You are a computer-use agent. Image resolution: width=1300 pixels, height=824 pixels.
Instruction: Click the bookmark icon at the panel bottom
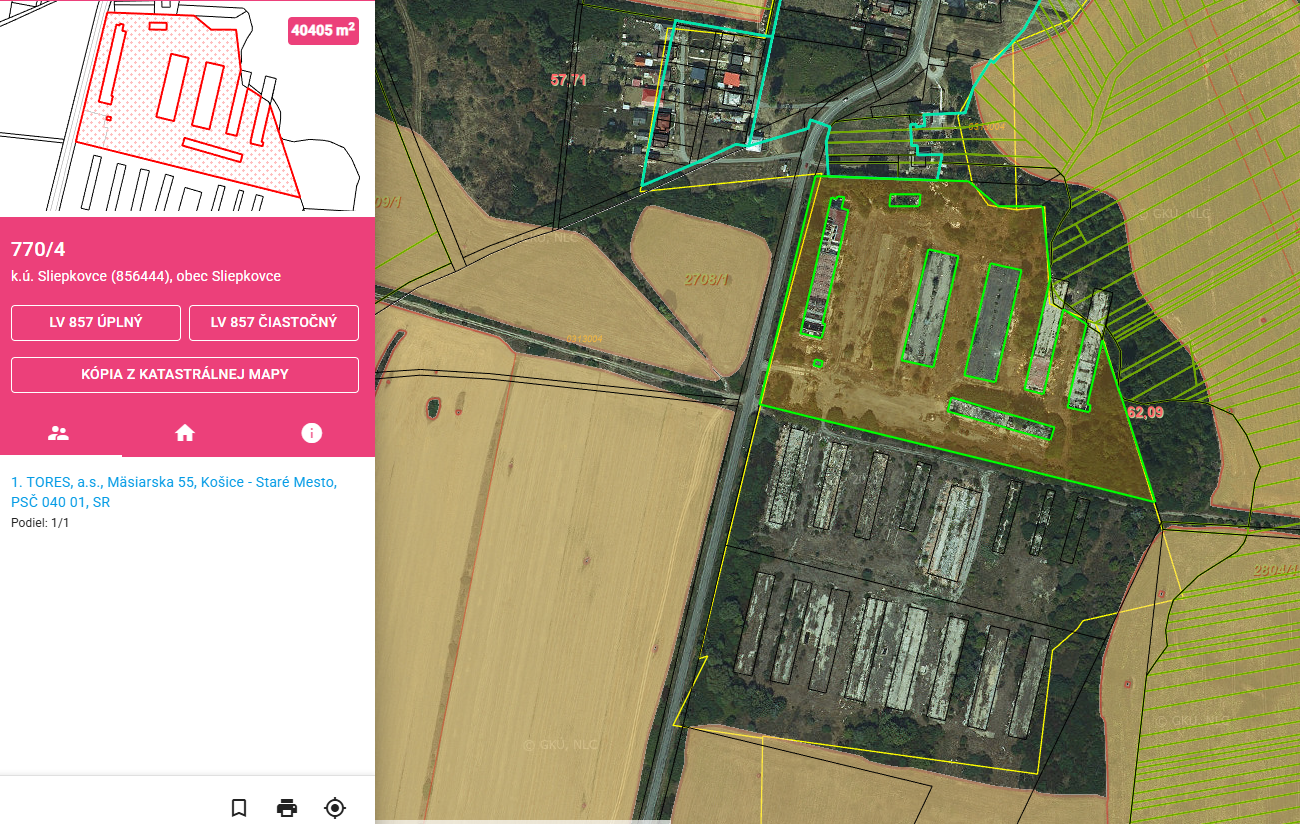(x=239, y=808)
